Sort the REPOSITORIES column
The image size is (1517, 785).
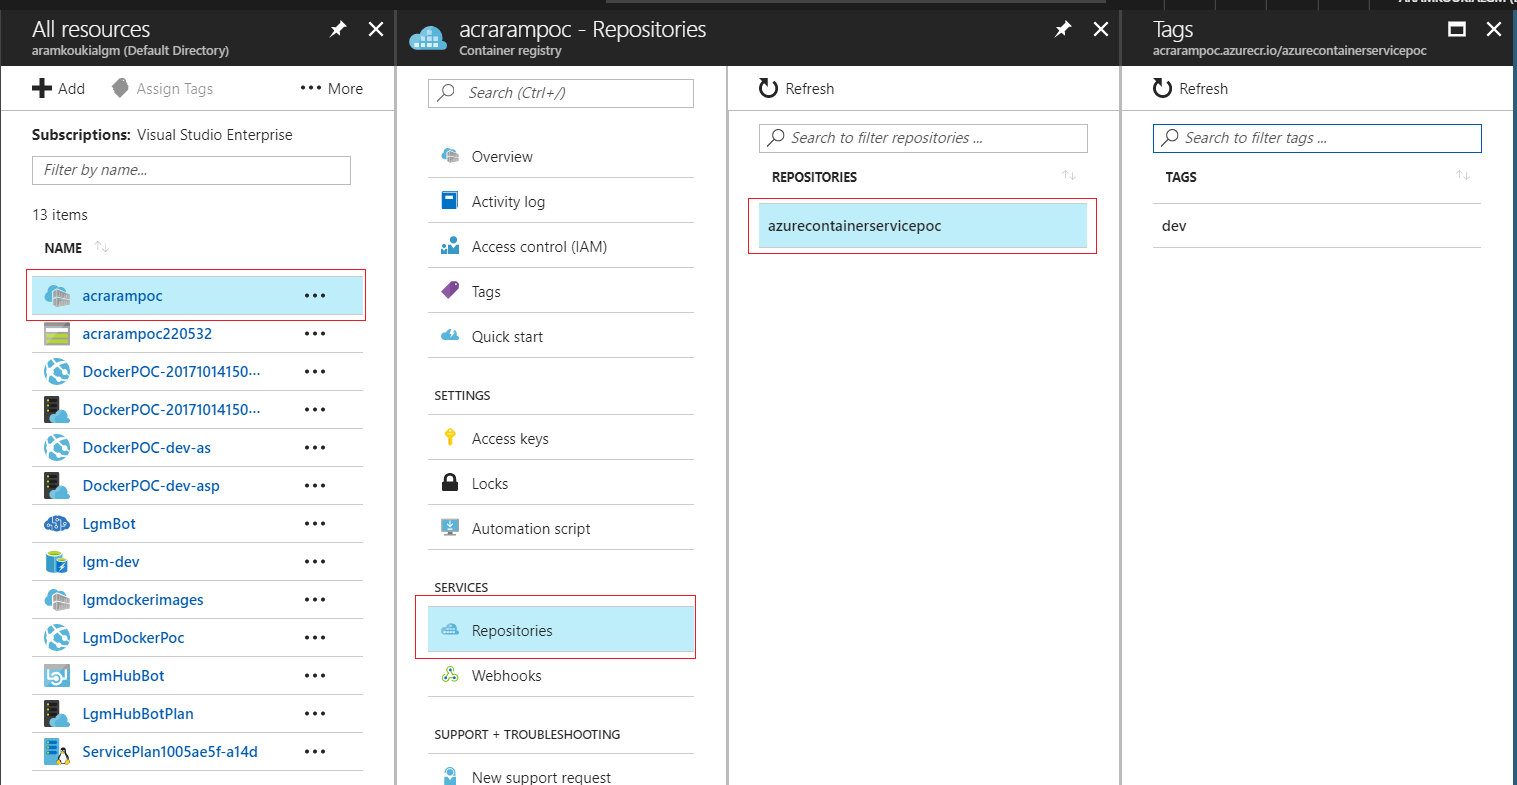(x=1069, y=176)
